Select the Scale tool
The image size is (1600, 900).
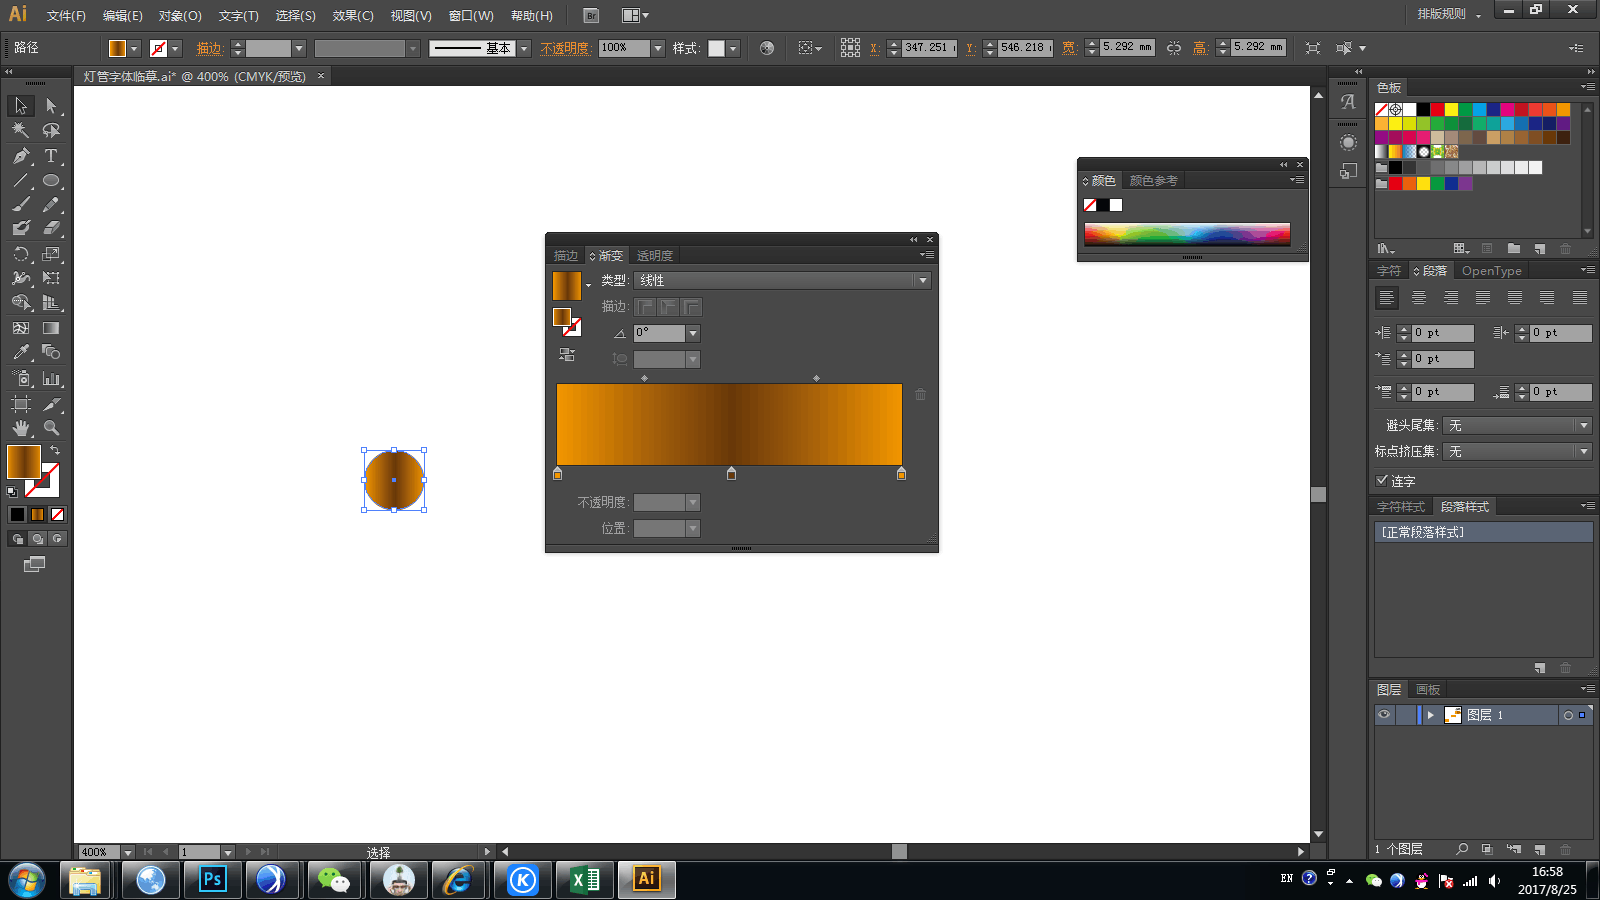pyautogui.click(x=51, y=254)
